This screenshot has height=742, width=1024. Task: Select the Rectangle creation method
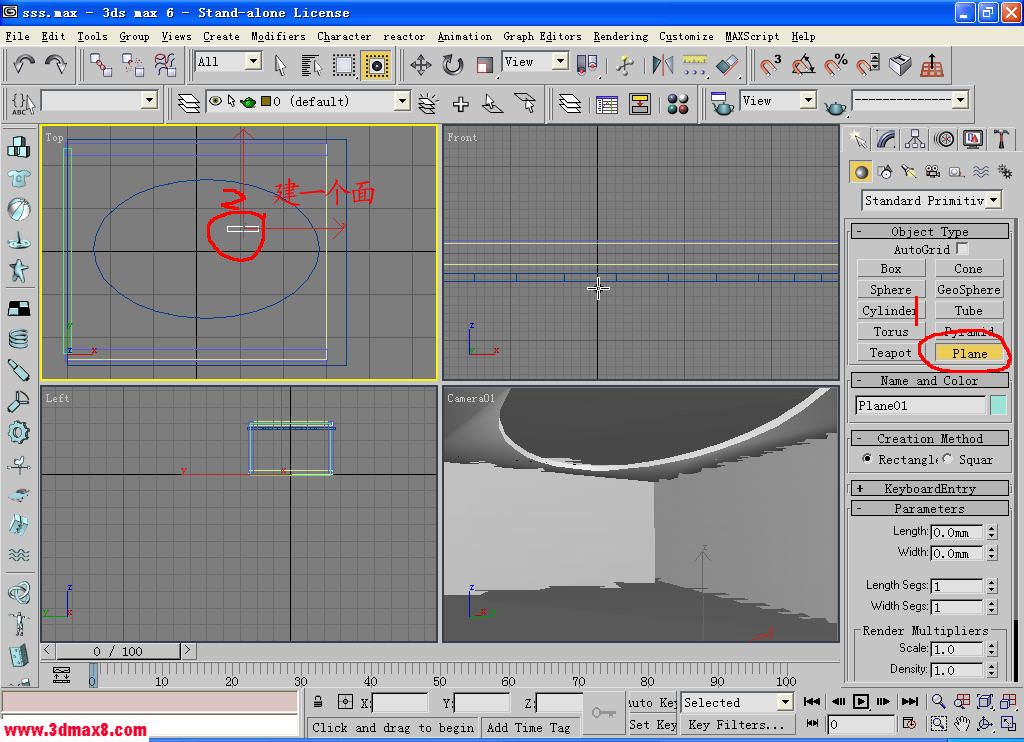tap(867, 459)
